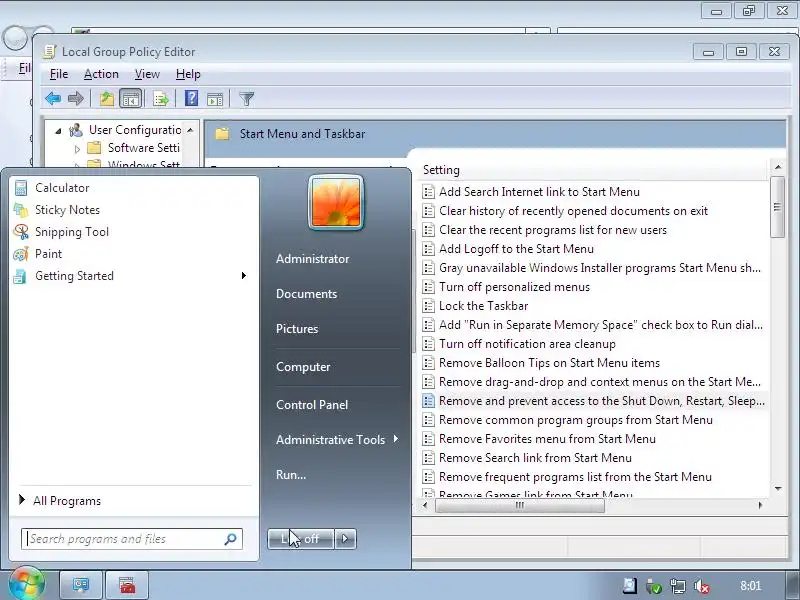This screenshot has width=800, height=600.
Task: Click the Administrator user folder link
Action: (x=313, y=259)
